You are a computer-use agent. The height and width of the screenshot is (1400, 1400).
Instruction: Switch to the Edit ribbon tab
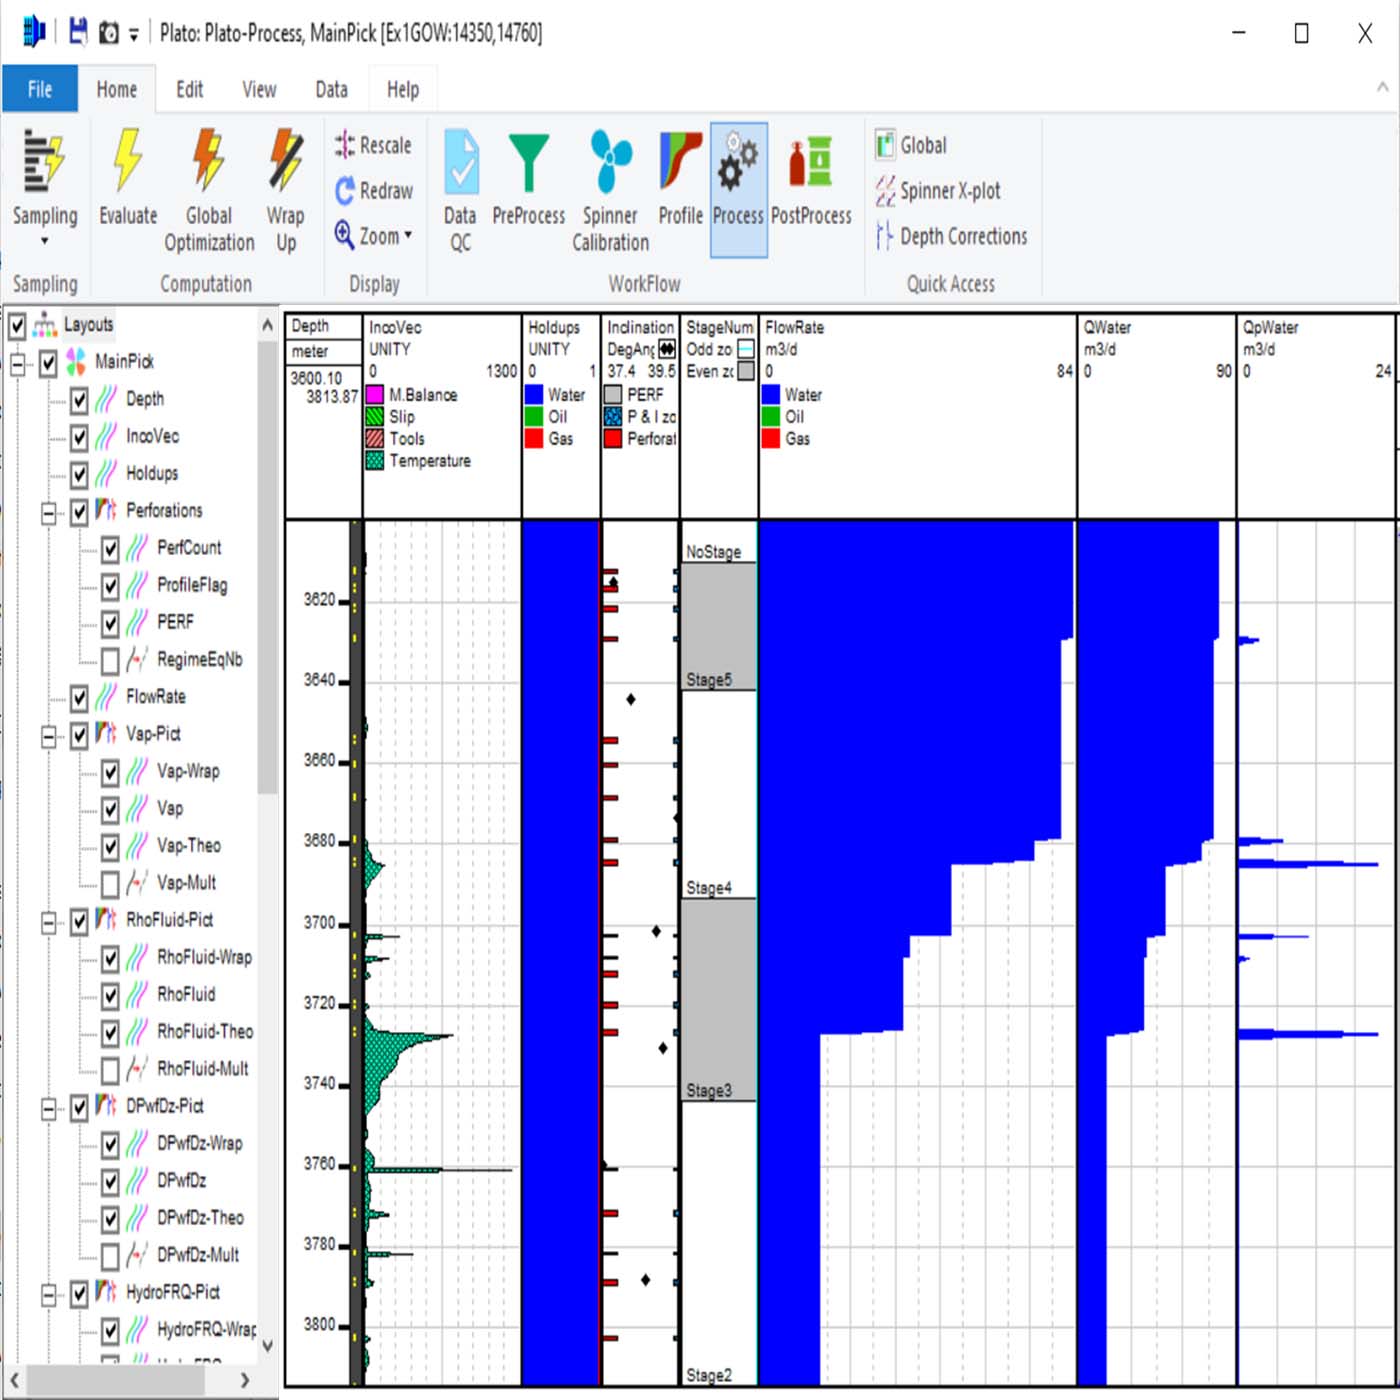point(189,90)
